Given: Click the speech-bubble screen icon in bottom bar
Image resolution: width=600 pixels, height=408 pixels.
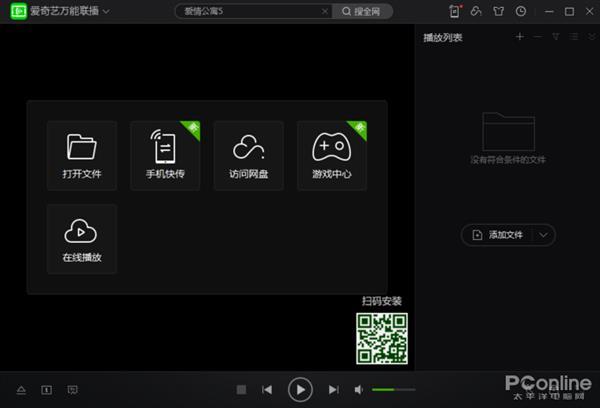Looking at the screenshot, I should 72,390.
